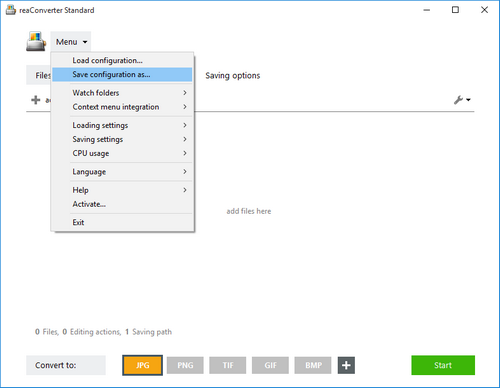Choose BMP output format

tap(313, 365)
